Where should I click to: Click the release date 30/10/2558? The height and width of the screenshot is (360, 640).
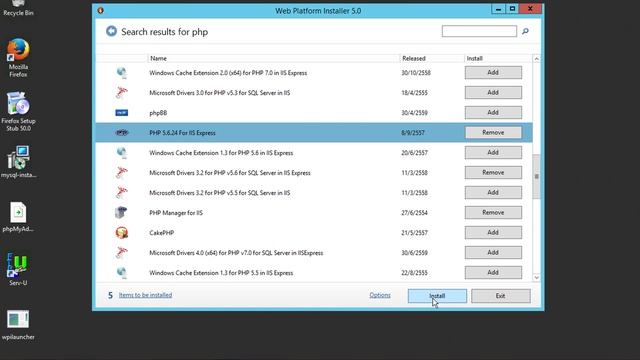pyautogui.click(x=416, y=73)
